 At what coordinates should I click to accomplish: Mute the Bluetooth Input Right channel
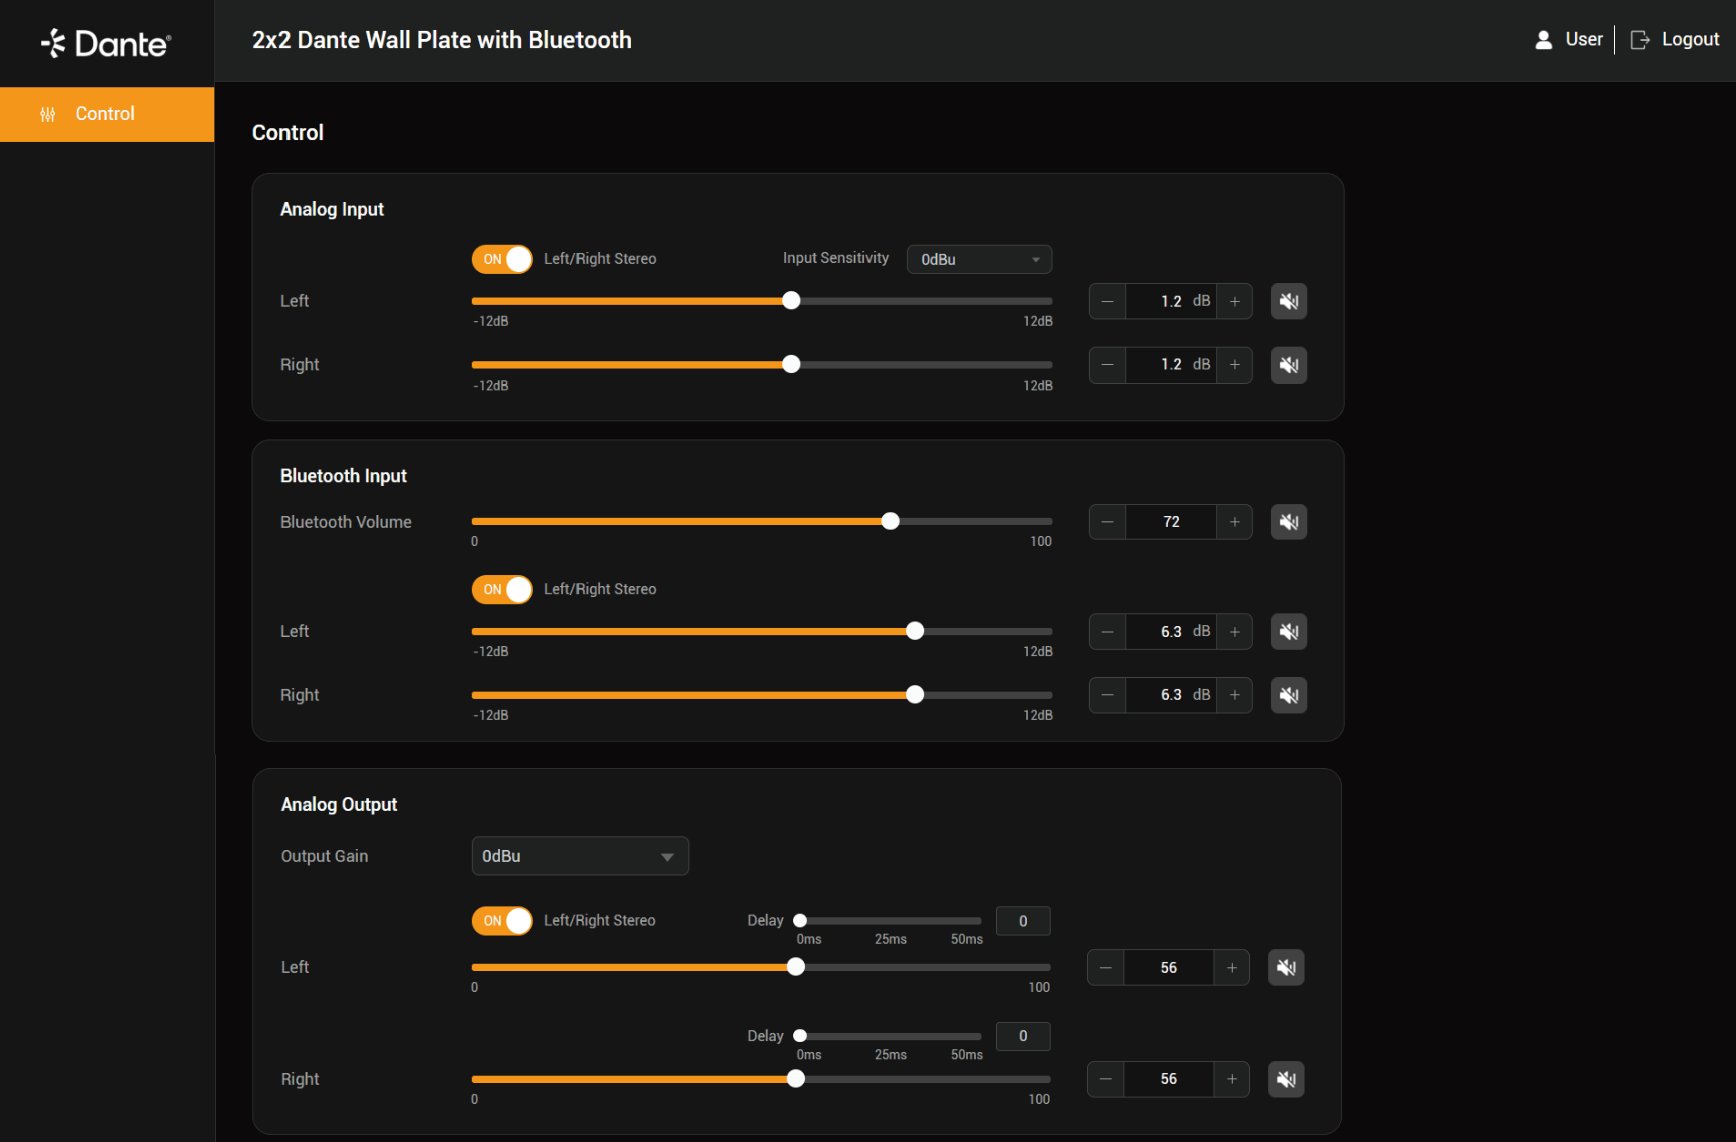coord(1288,694)
